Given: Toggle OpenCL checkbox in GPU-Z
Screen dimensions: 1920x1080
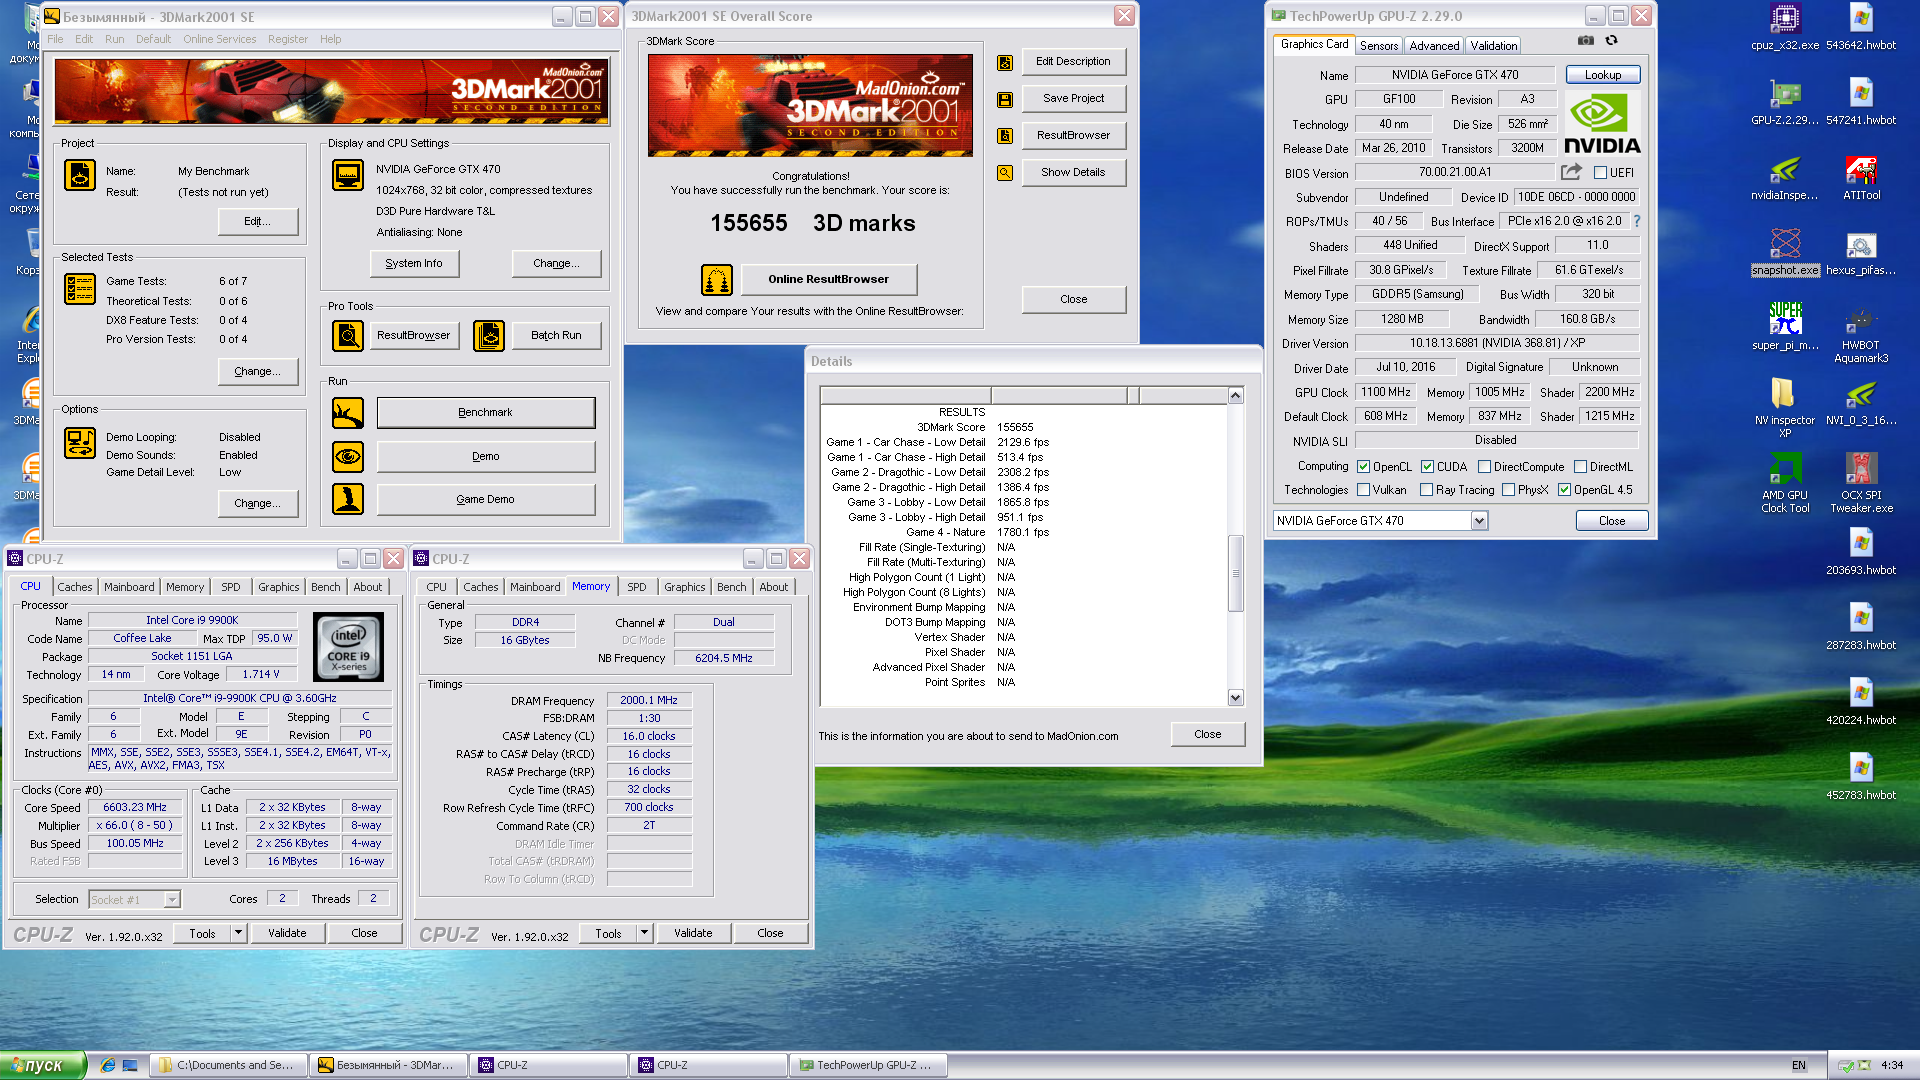Looking at the screenshot, I should coord(1363,467).
